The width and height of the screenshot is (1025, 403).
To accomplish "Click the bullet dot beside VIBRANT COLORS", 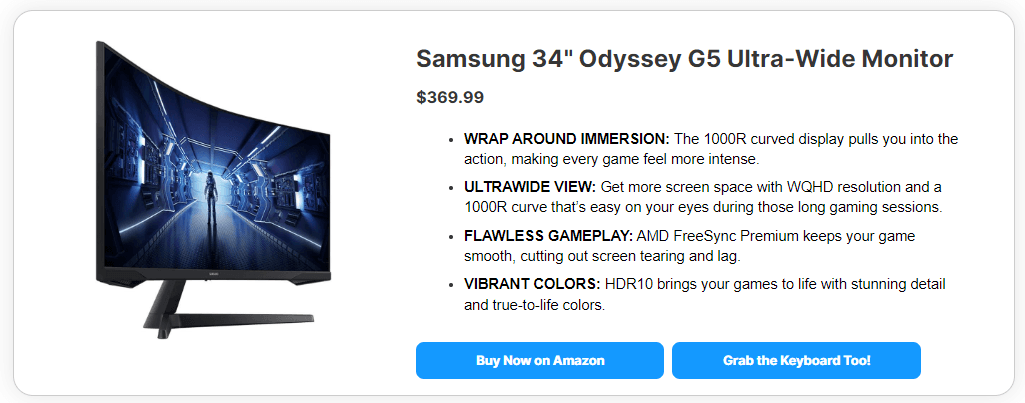I will [x=452, y=284].
